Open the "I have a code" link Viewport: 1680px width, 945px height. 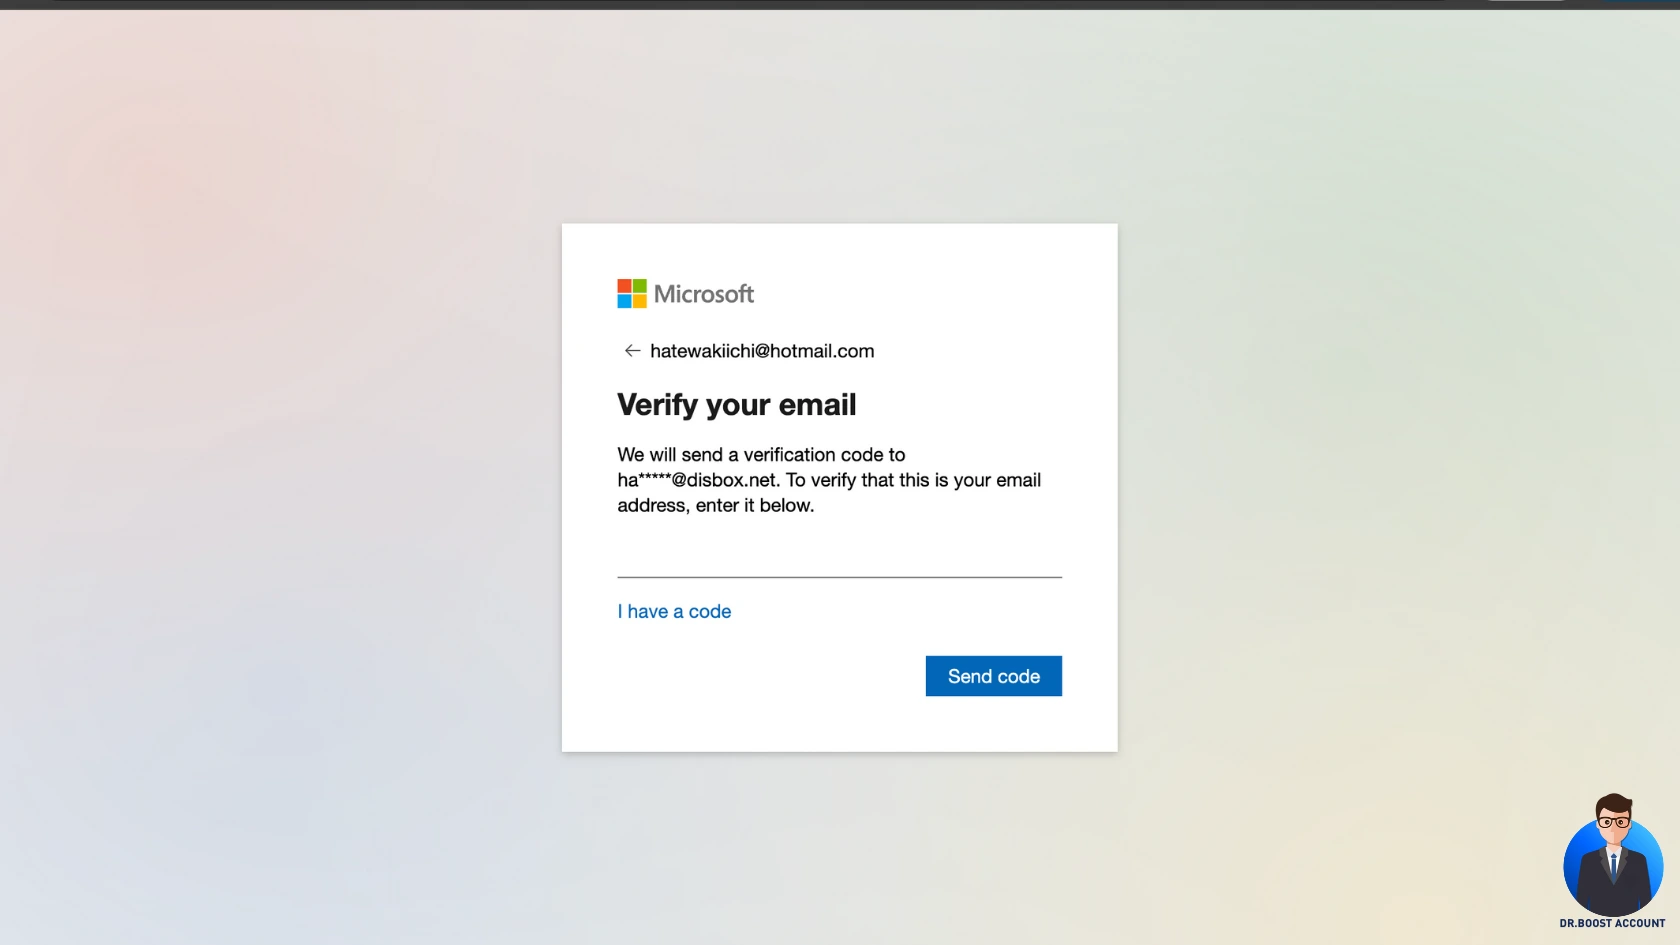click(x=674, y=612)
